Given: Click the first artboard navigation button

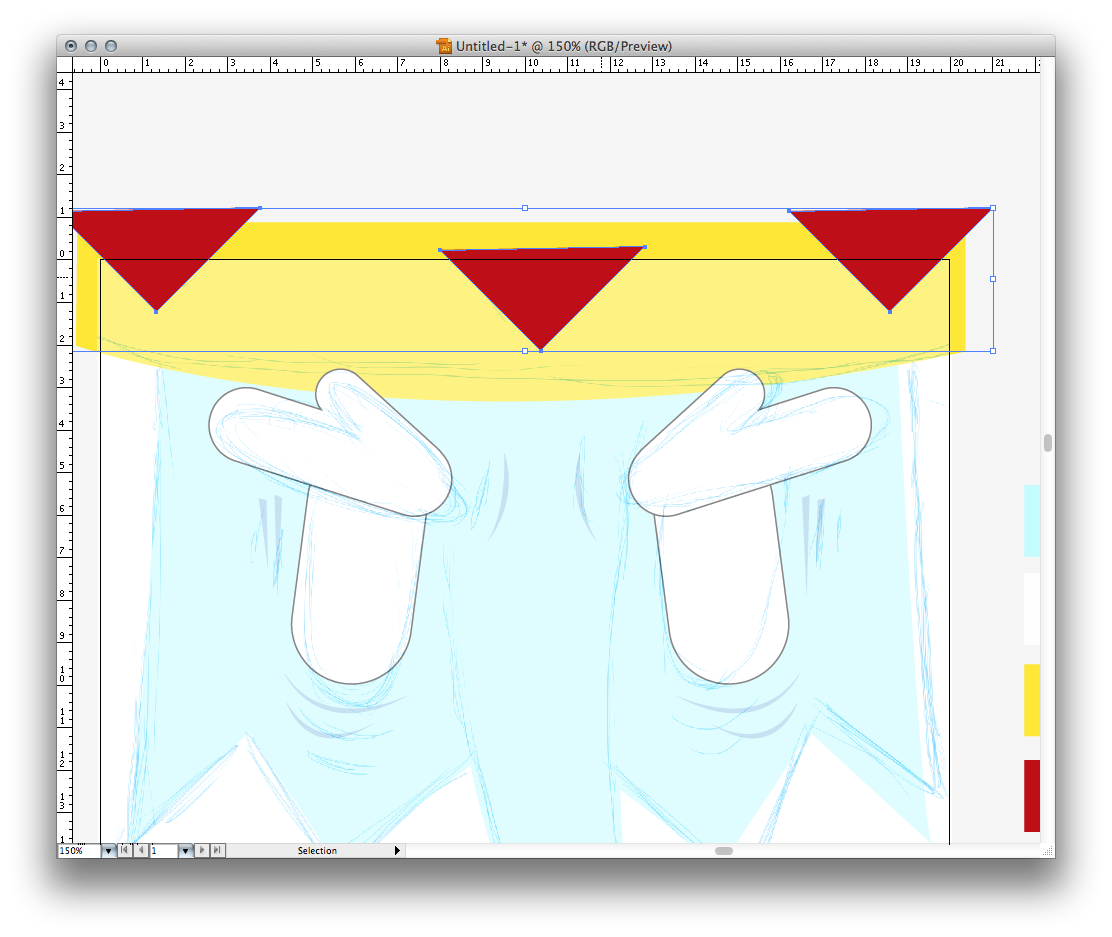Looking at the screenshot, I should (x=125, y=850).
